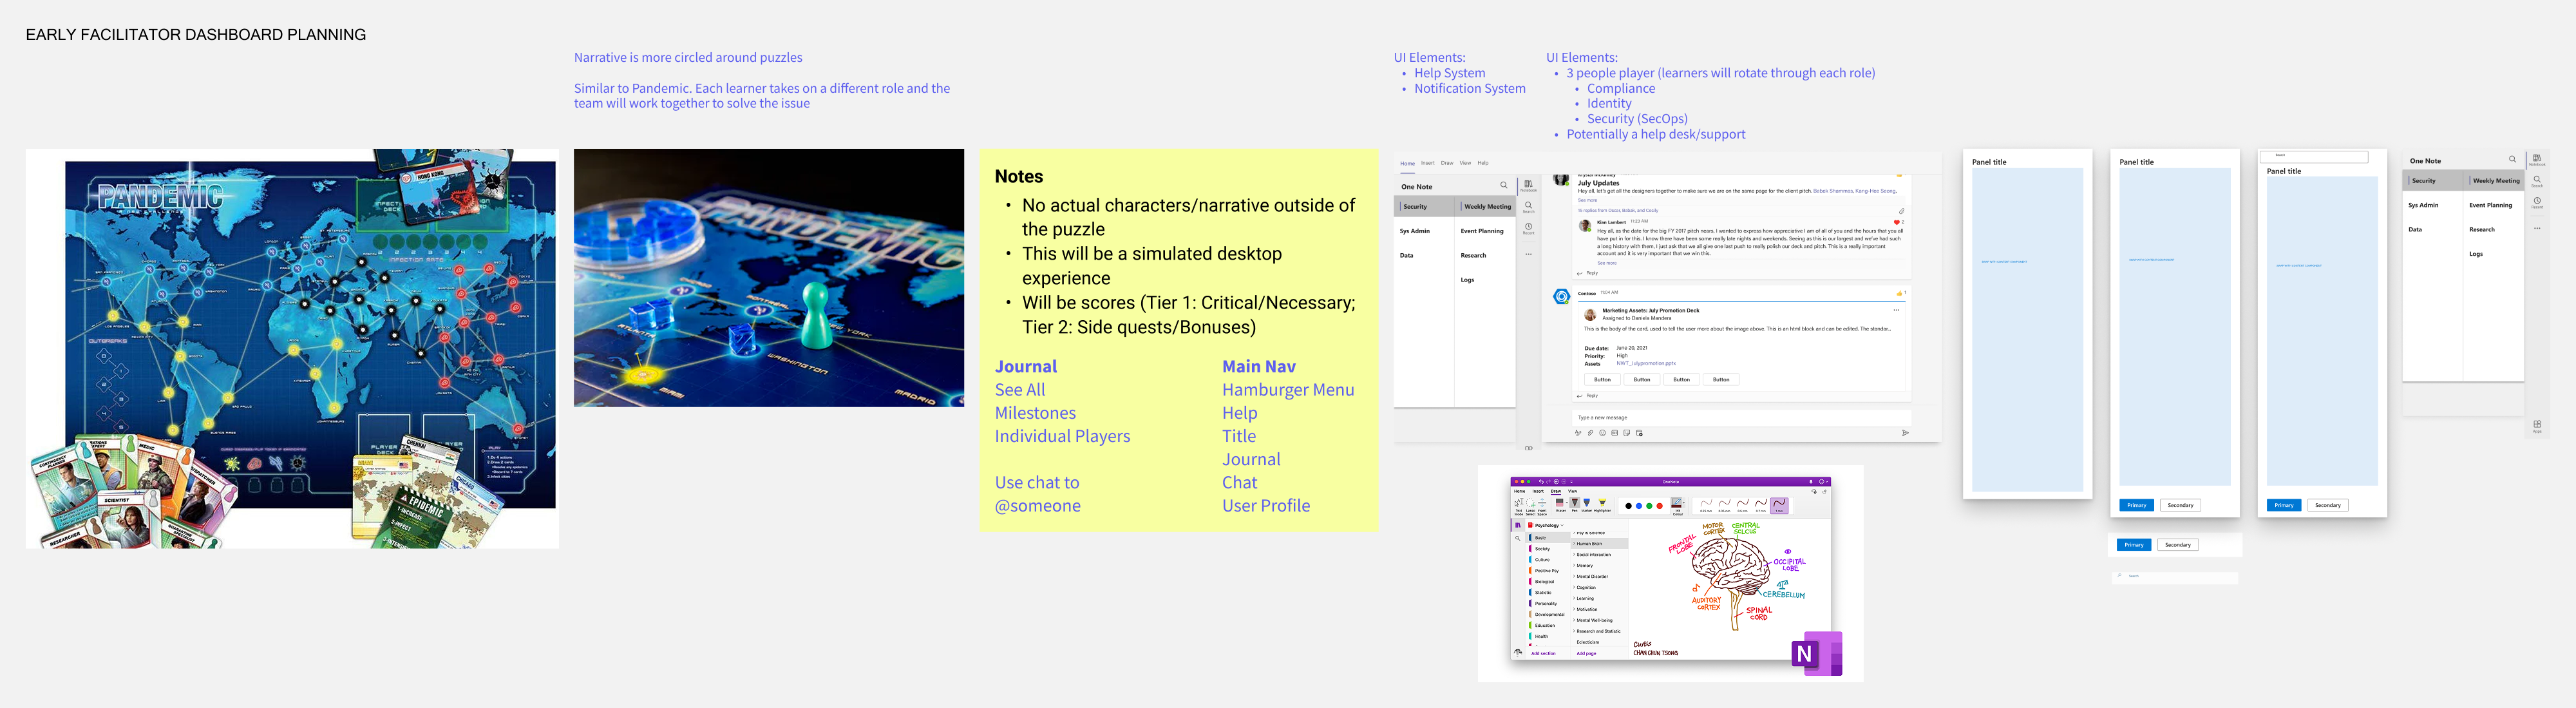Click the GIF icon under the message box
The image size is (2576, 708).
pos(1615,433)
